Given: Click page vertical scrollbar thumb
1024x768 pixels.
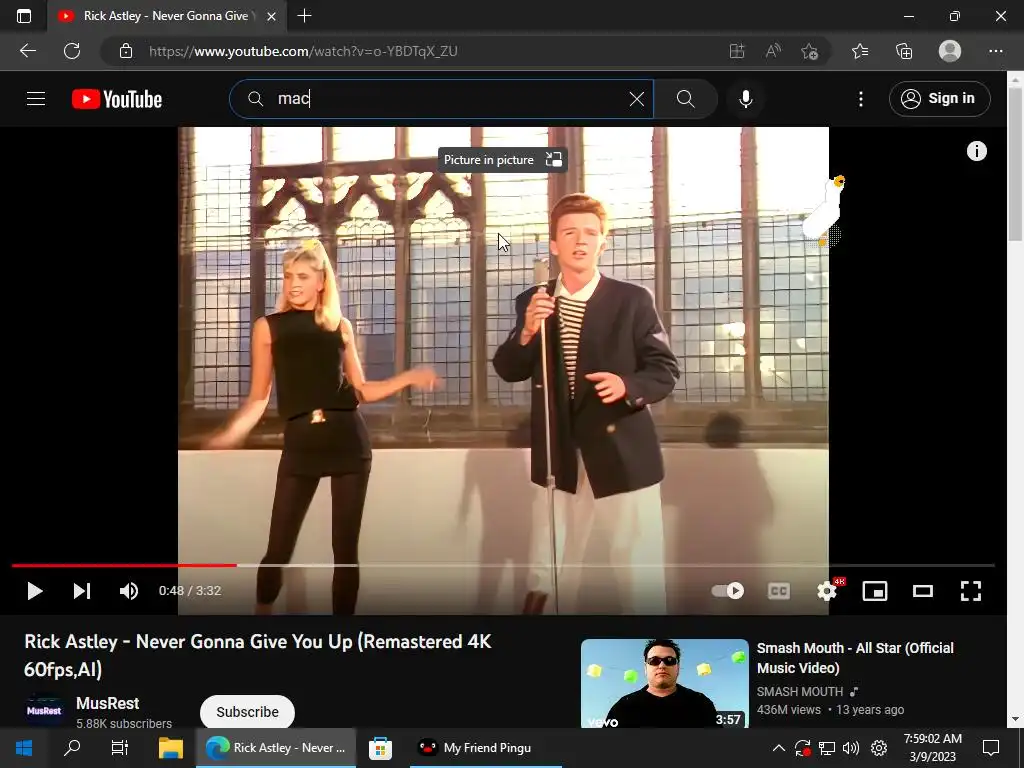Looking at the screenshot, I should click(x=1015, y=163).
